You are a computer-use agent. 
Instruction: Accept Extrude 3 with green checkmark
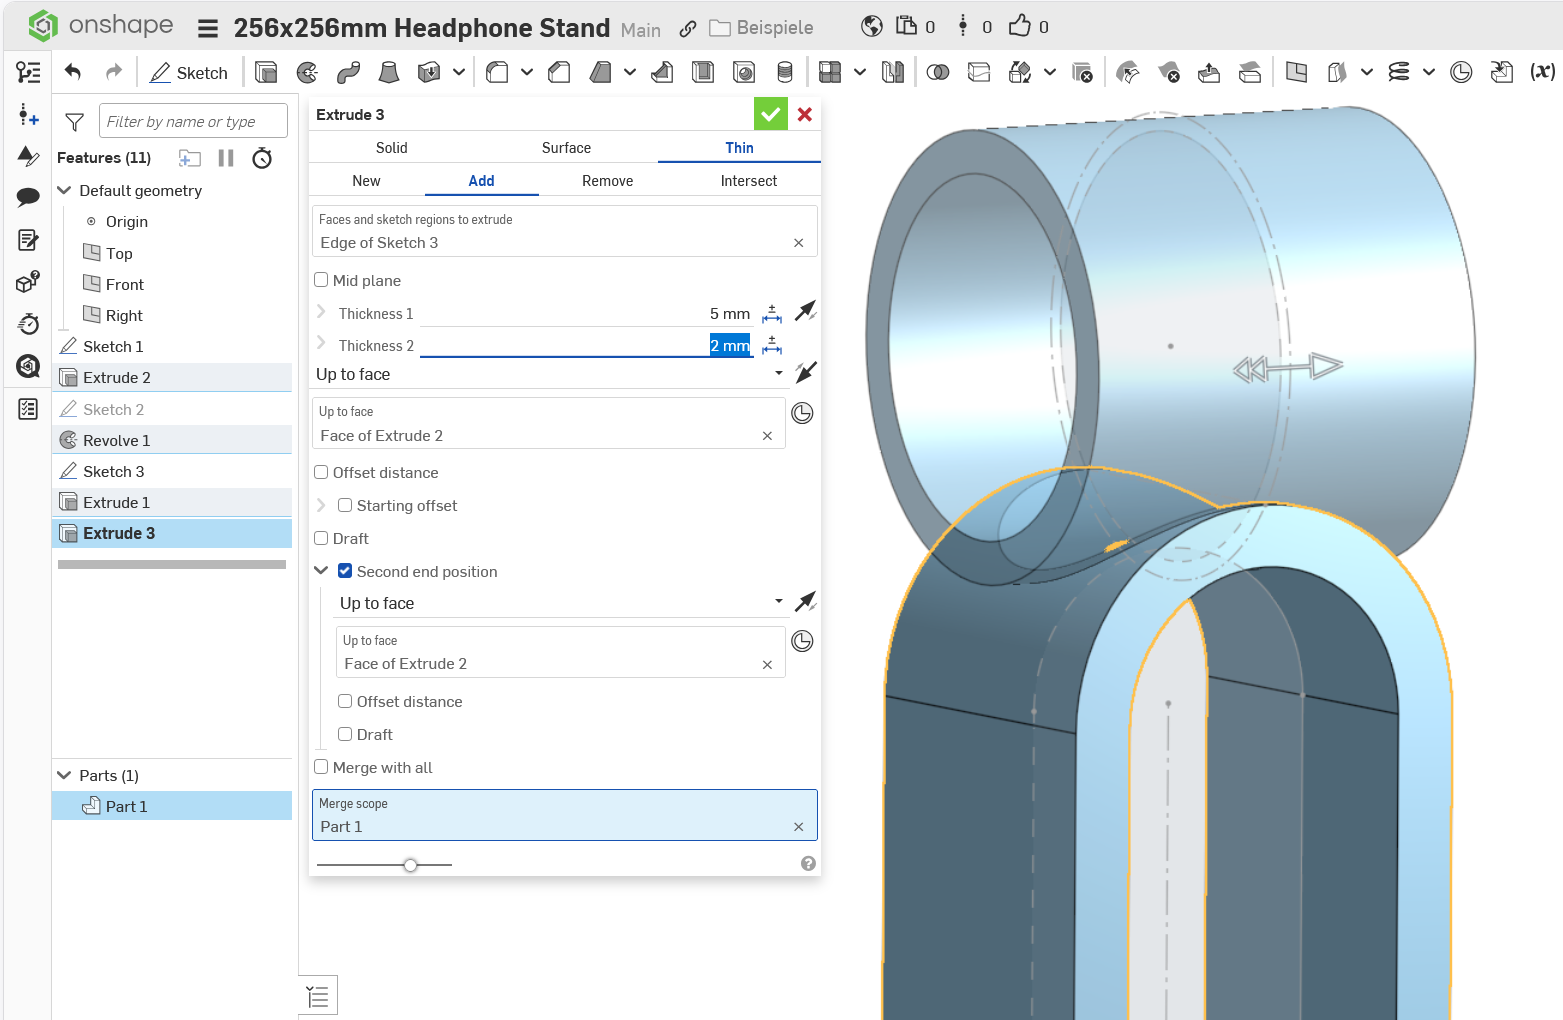point(770,114)
